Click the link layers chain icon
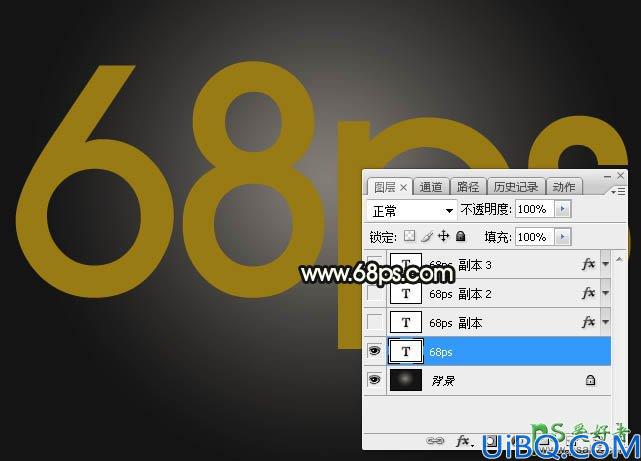This screenshot has height=461, width=641. [435, 441]
